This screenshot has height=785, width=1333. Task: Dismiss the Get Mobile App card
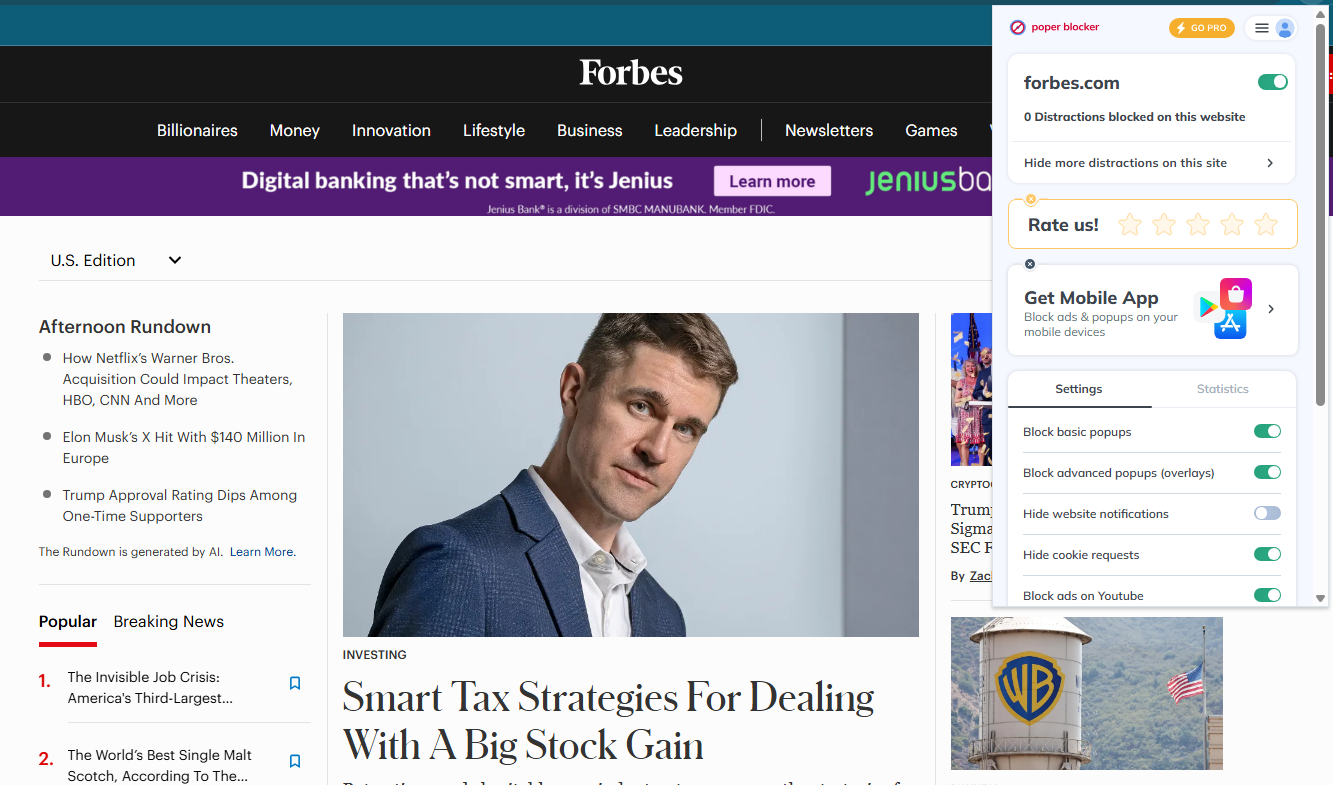click(1029, 263)
